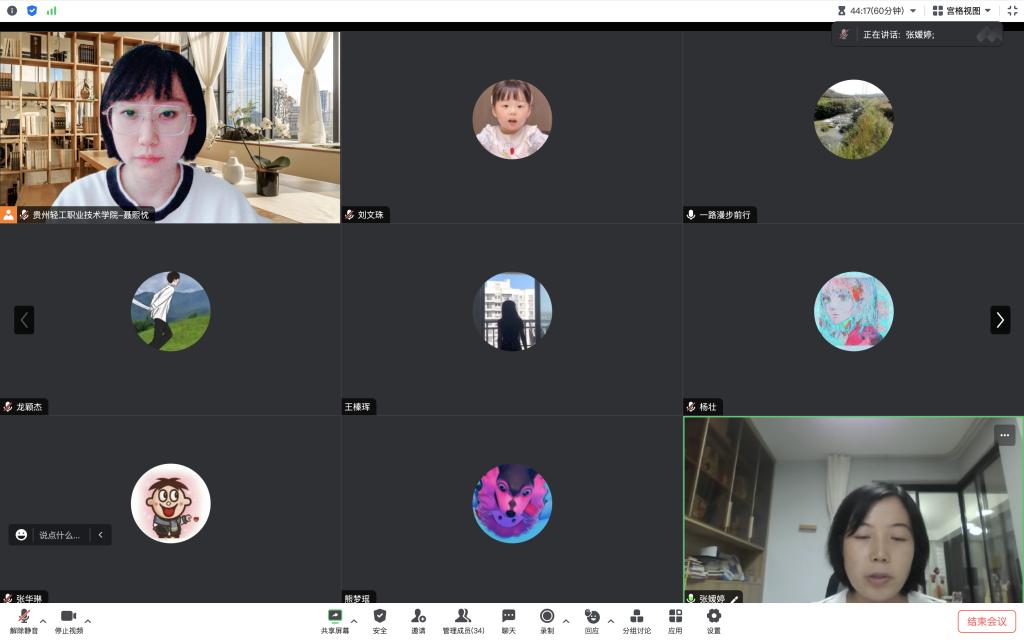Image resolution: width=1024 pixels, height=640 pixels.
Task: Go to next page of participants
Action: 1000,319
